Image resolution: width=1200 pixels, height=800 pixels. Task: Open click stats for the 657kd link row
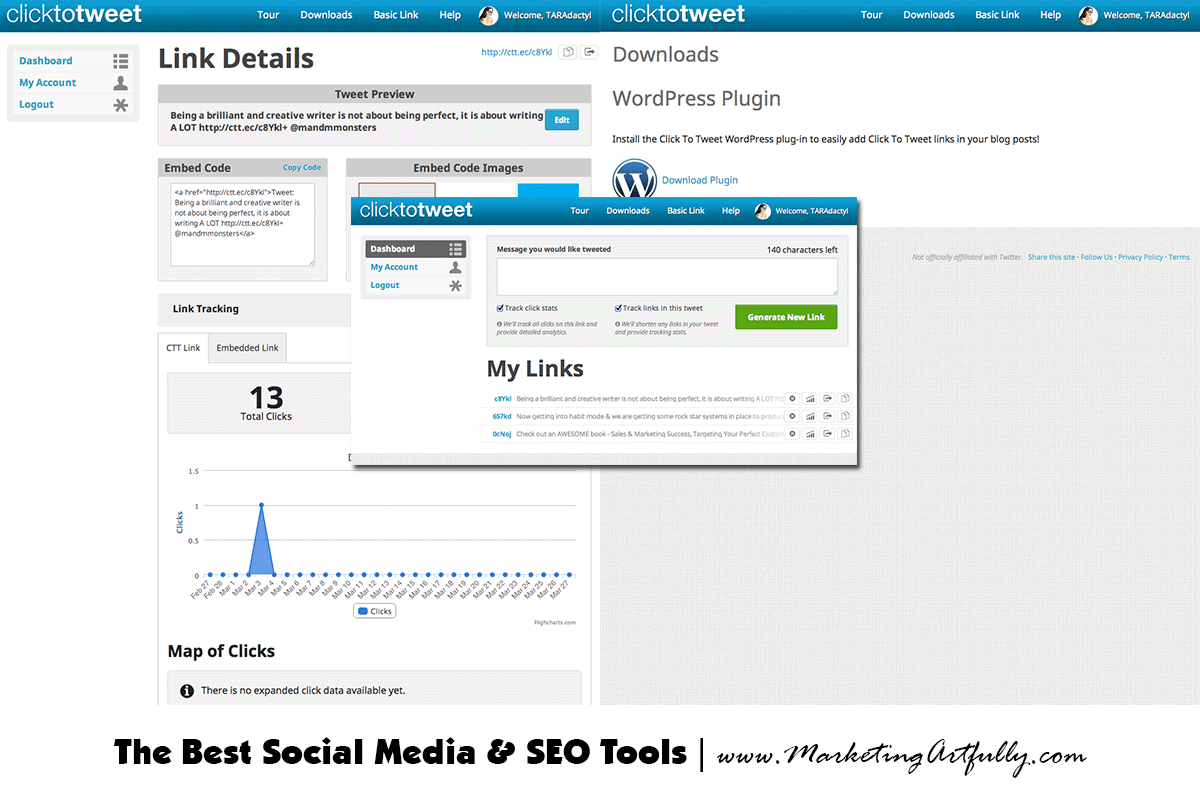coord(811,416)
